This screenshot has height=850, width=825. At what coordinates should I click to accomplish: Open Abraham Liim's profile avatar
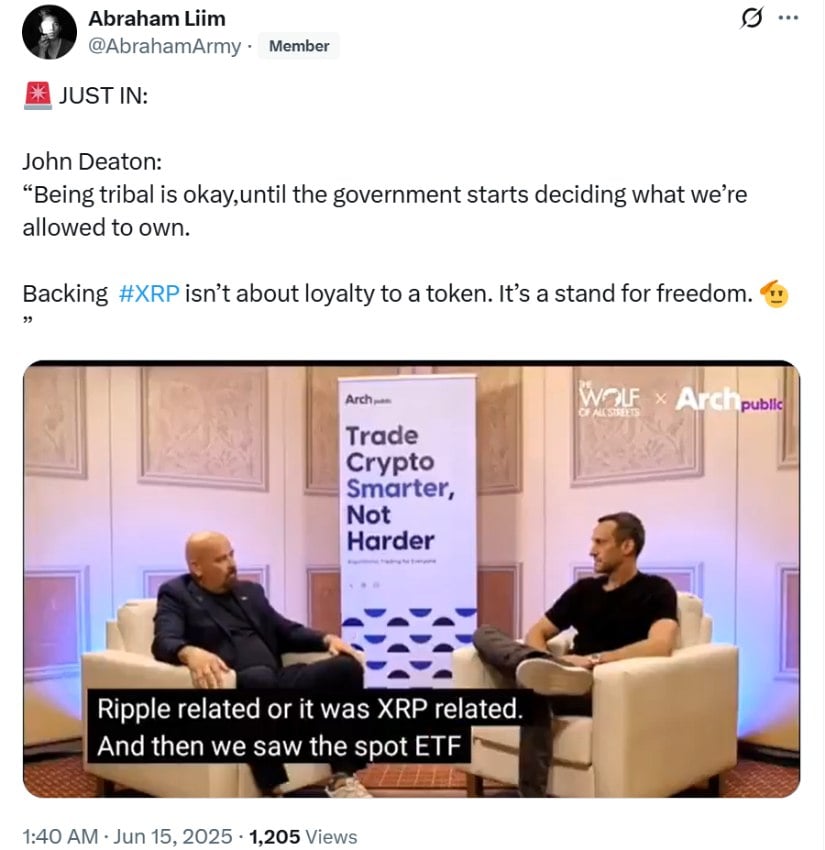[49, 32]
